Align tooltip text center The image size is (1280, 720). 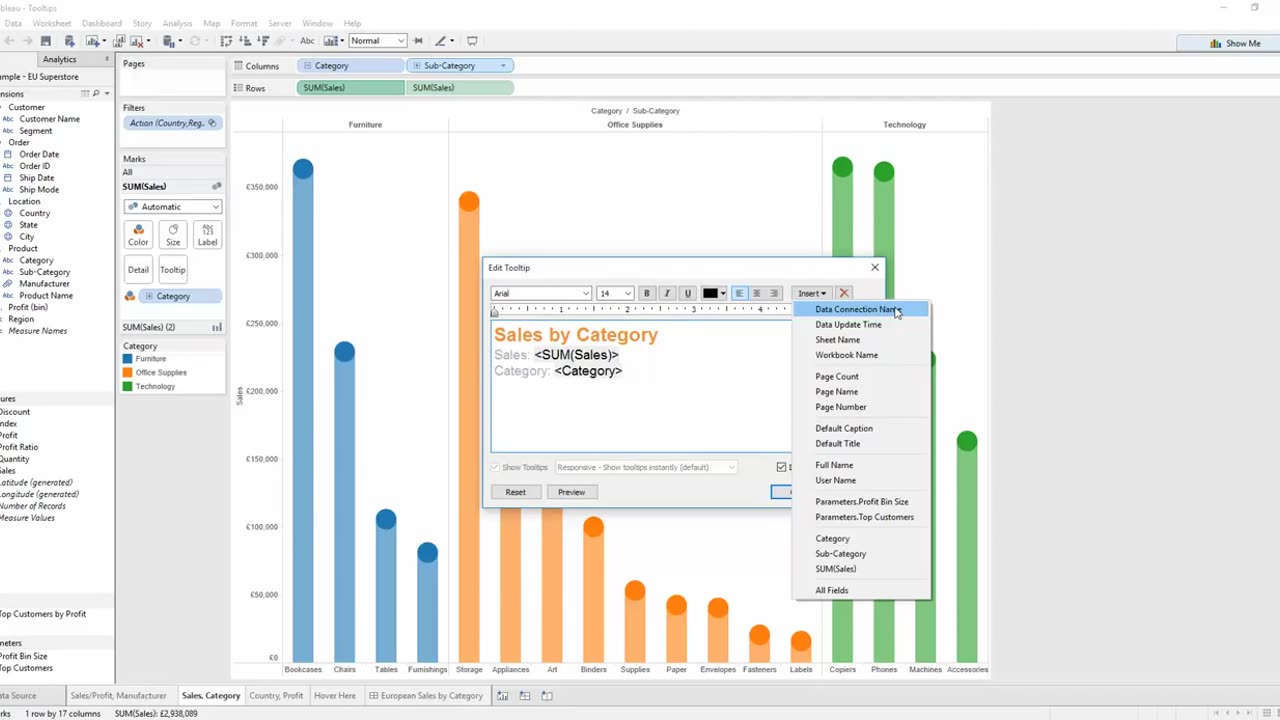[756, 293]
